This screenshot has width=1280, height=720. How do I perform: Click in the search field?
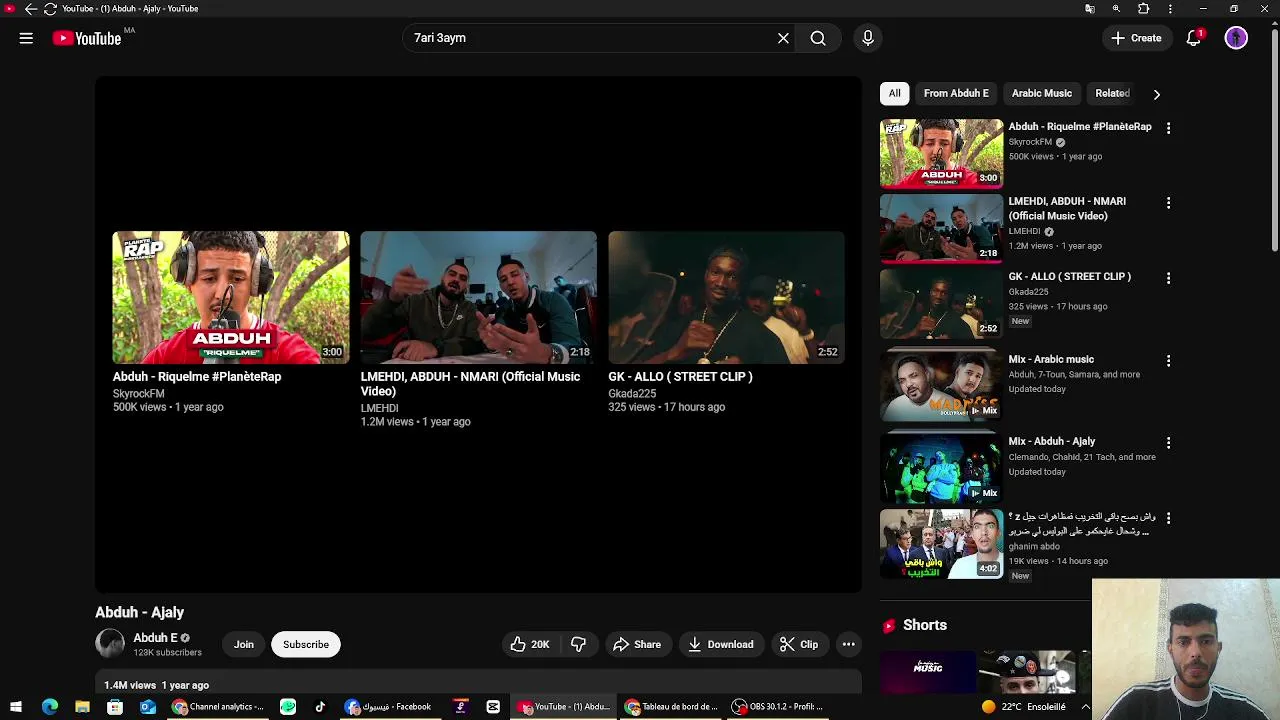[590, 38]
